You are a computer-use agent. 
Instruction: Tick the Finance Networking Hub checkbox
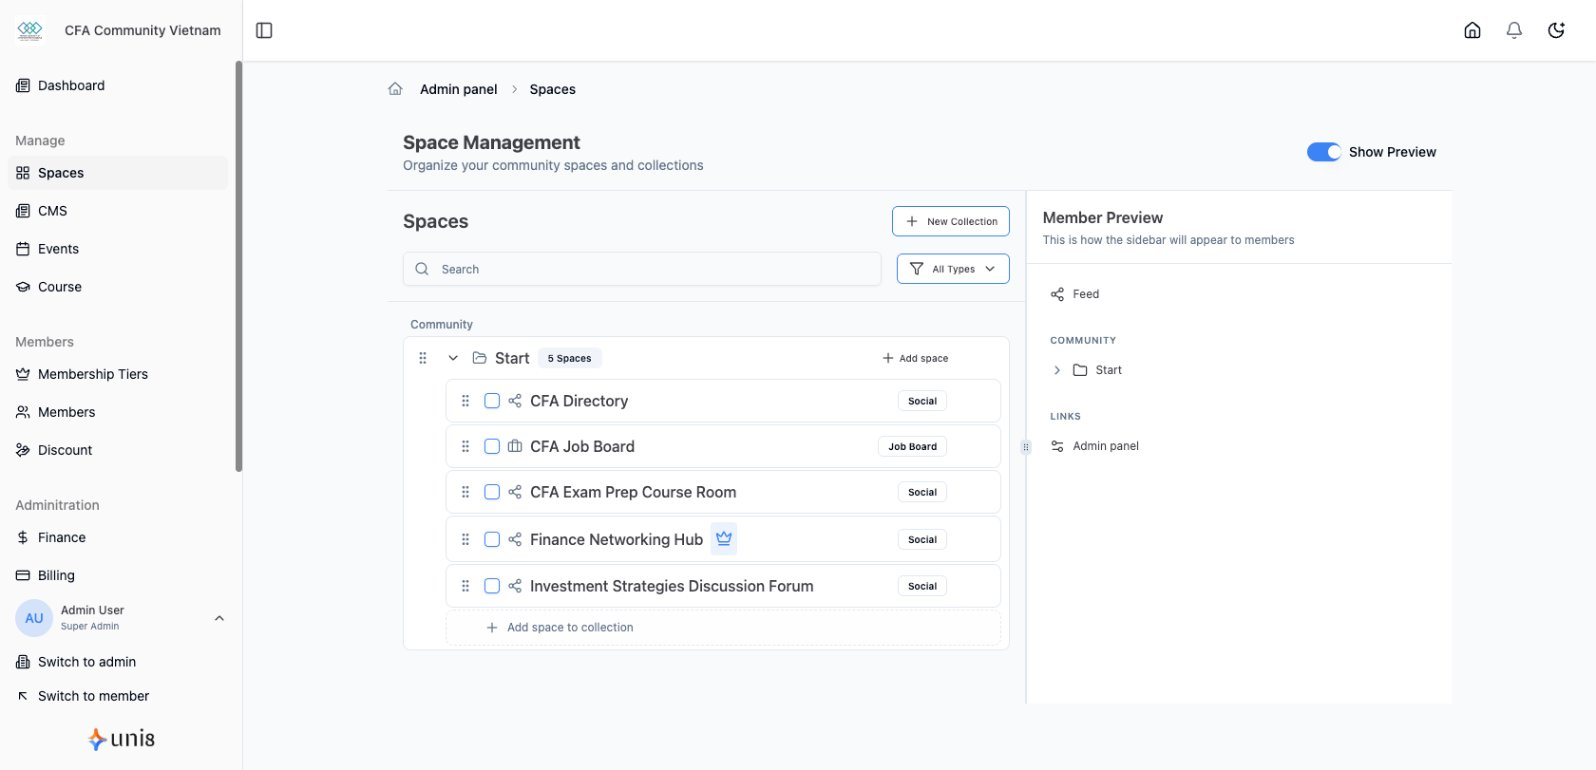[492, 539]
